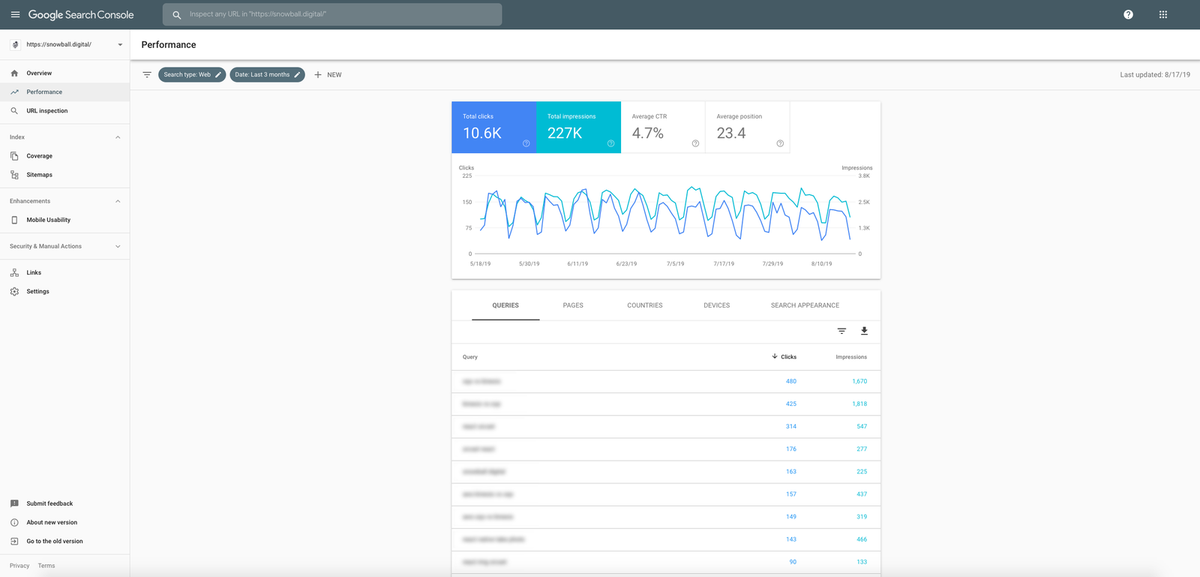Image resolution: width=1200 pixels, height=577 pixels.
Task: Open the Help question mark icon
Action: [1128, 15]
